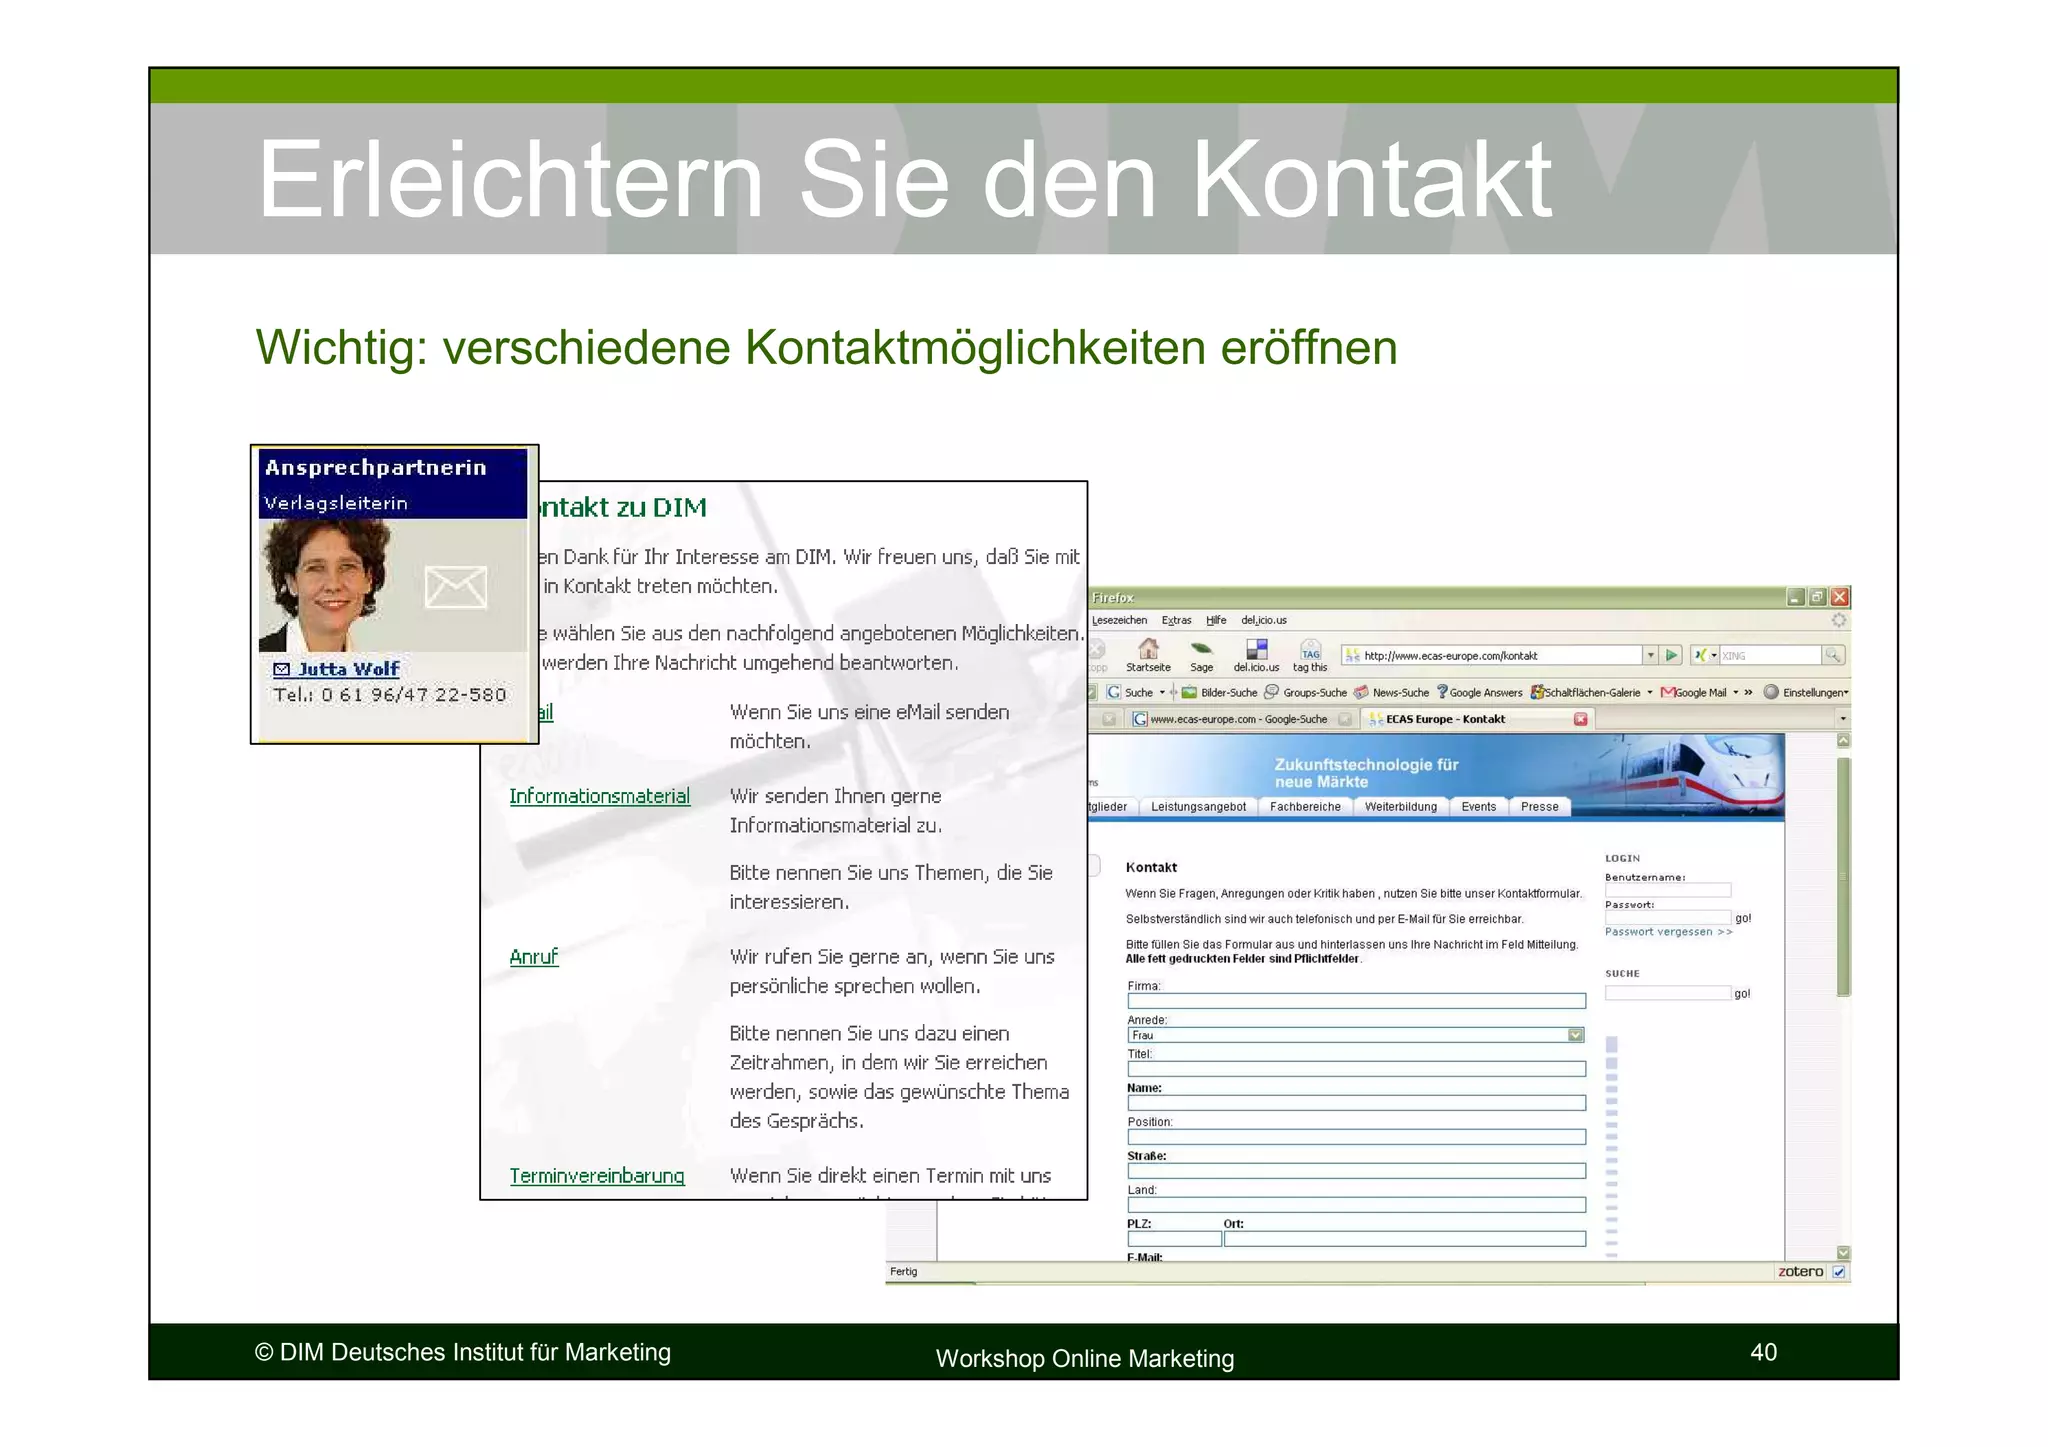The height and width of the screenshot is (1447, 2048).
Task: Click the greyed Stop toolbar icon
Action: click(1097, 649)
